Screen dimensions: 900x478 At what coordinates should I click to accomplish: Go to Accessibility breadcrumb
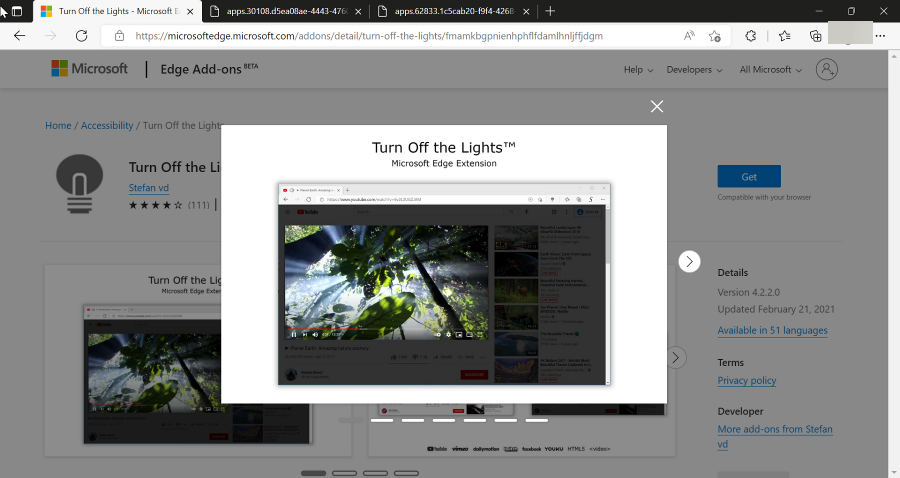(107, 125)
